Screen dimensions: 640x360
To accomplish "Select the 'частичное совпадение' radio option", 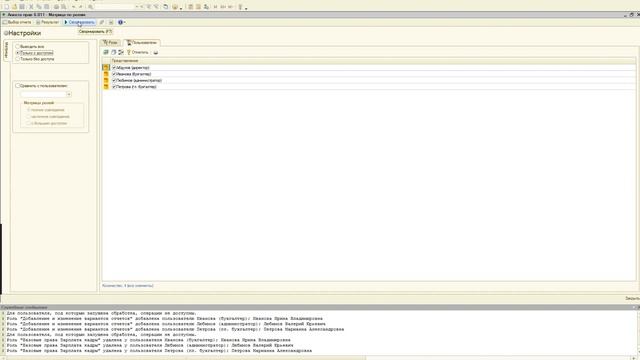I will point(28,116).
